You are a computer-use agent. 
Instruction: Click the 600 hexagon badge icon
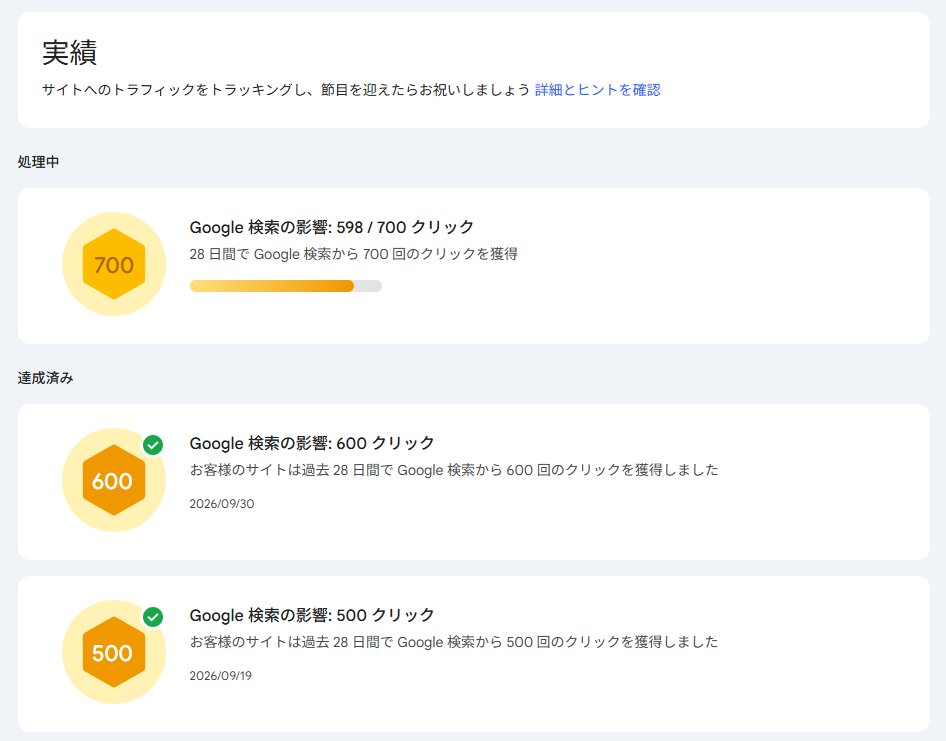click(114, 480)
